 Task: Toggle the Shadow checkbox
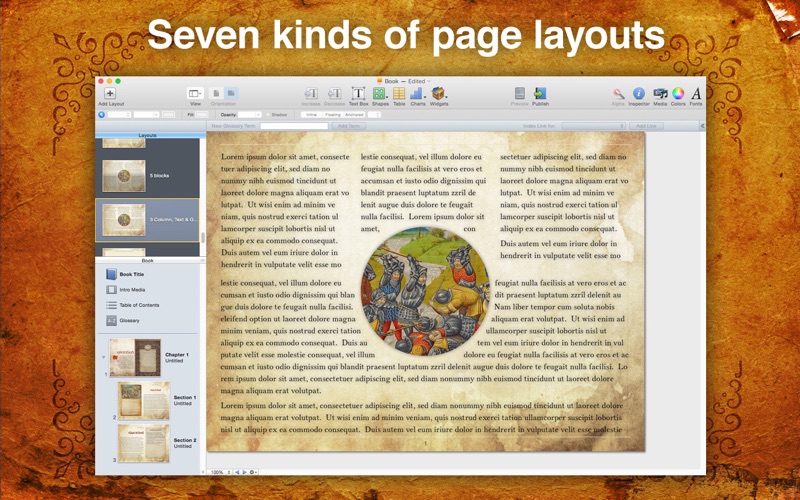268,115
